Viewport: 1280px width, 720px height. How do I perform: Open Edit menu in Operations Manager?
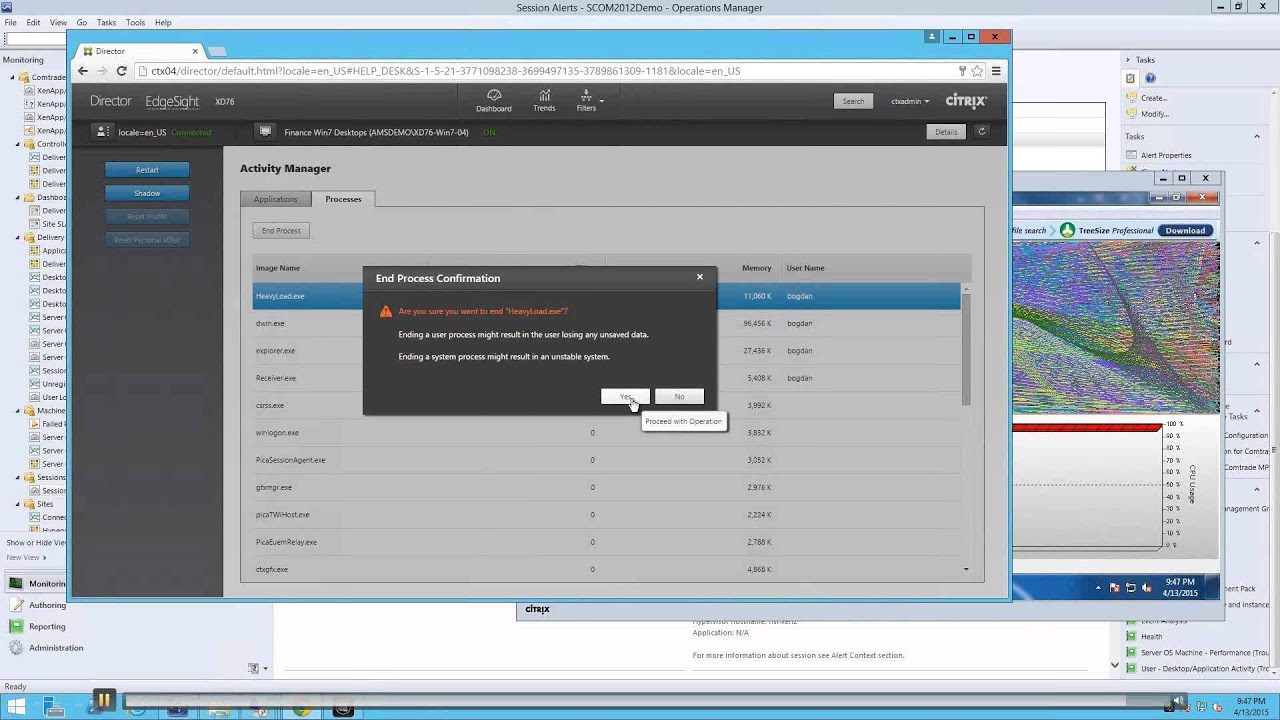(33, 22)
